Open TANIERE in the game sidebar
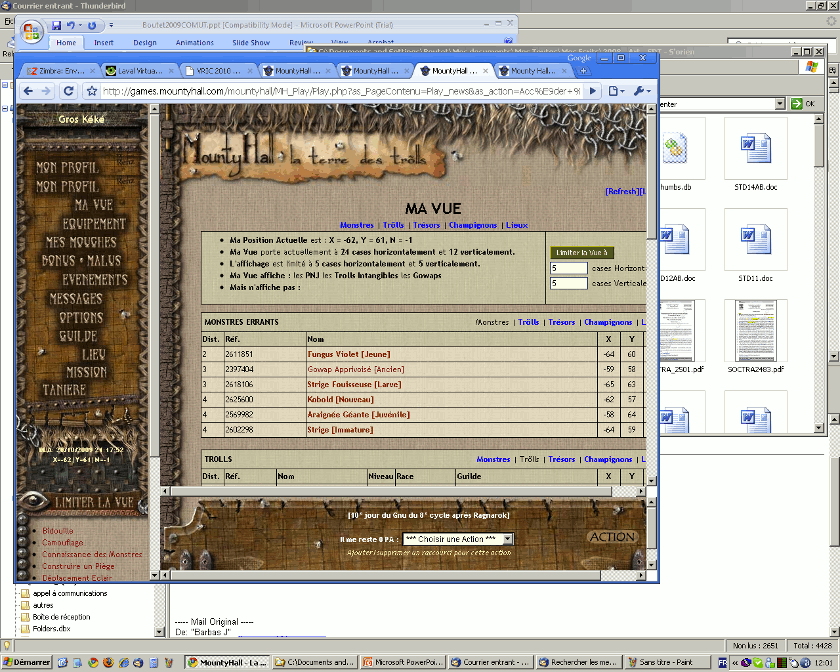This screenshot has width=840, height=672. coord(64,390)
